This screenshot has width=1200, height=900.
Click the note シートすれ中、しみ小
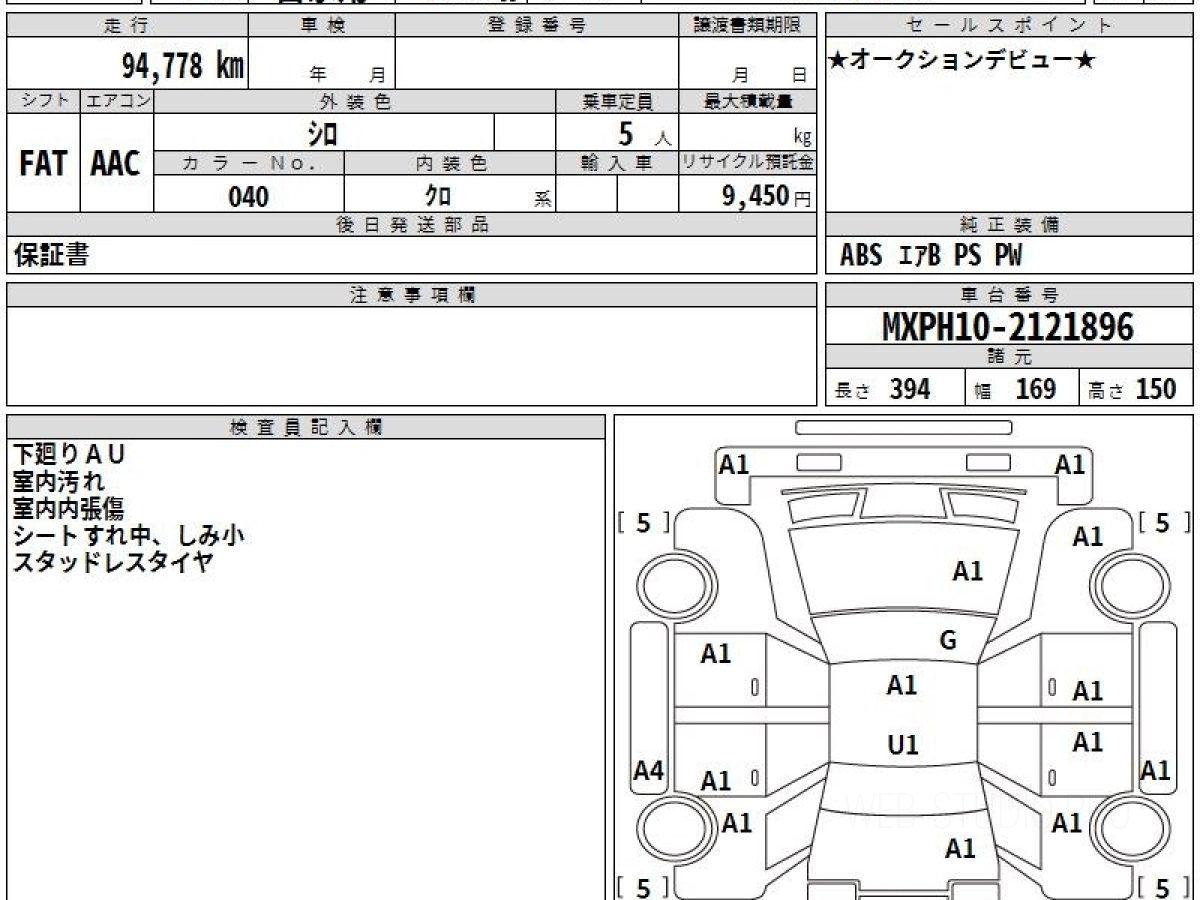point(129,535)
